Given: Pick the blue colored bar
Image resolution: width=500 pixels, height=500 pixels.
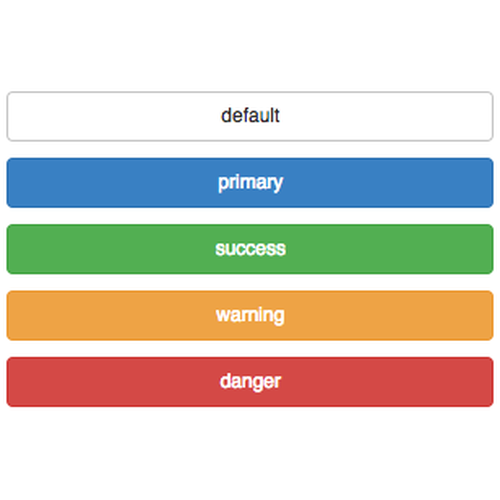Looking at the screenshot, I should (x=250, y=183).
